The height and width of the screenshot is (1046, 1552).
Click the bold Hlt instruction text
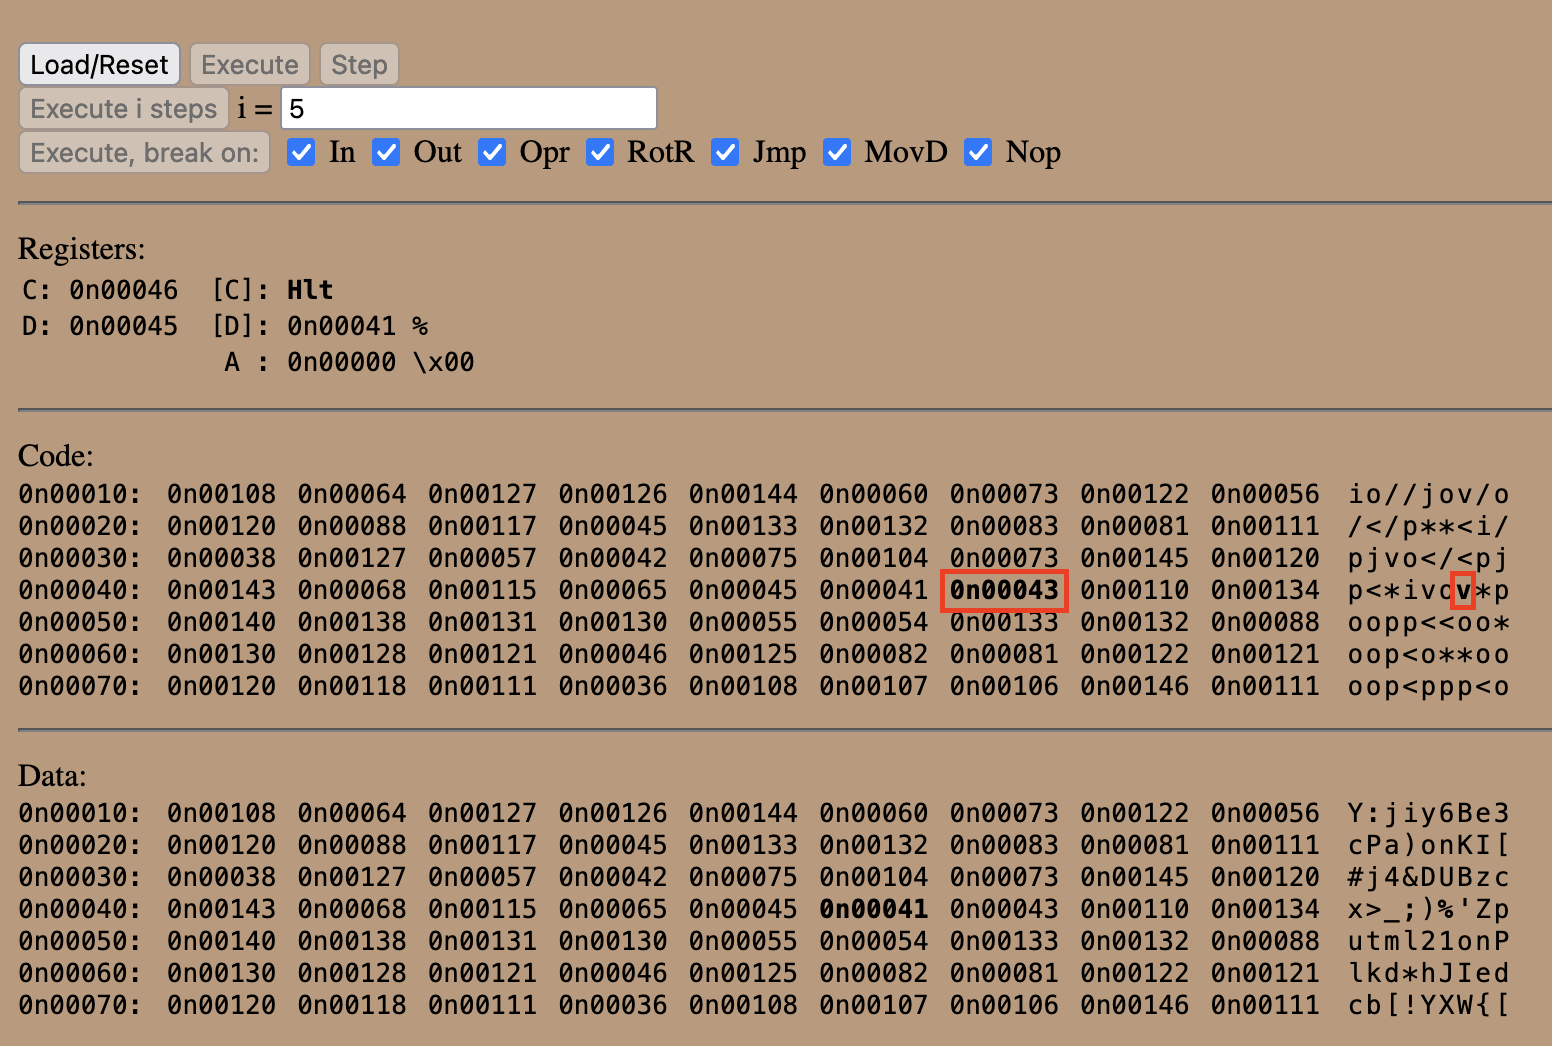tap(310, 290)
